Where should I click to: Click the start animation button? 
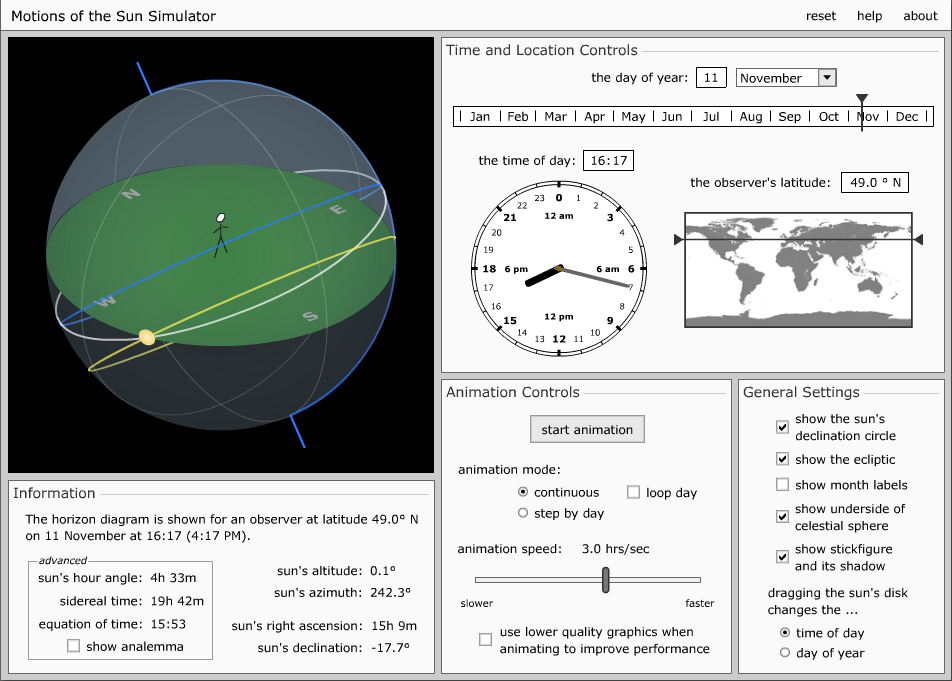click(x=587, y=429)
